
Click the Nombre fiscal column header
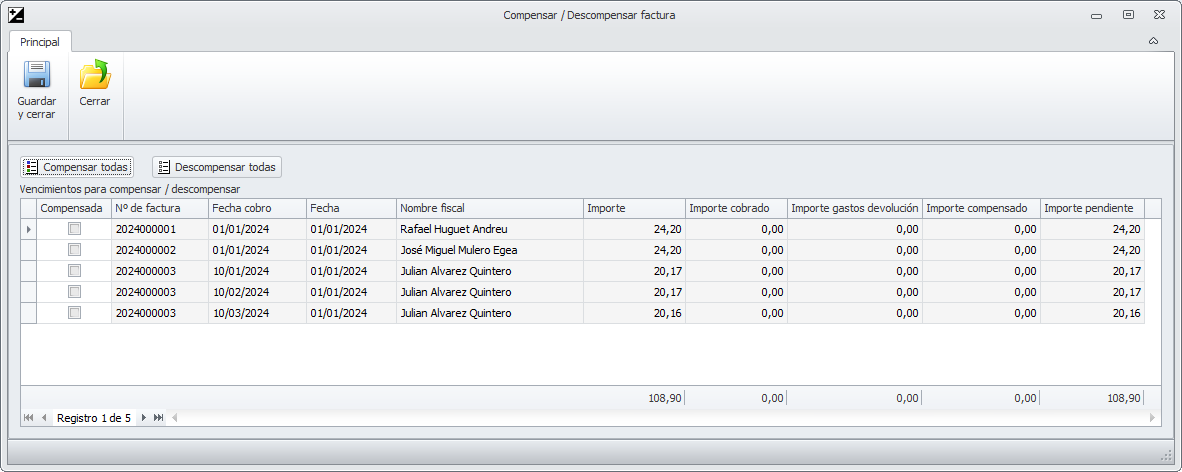point(489,208)
